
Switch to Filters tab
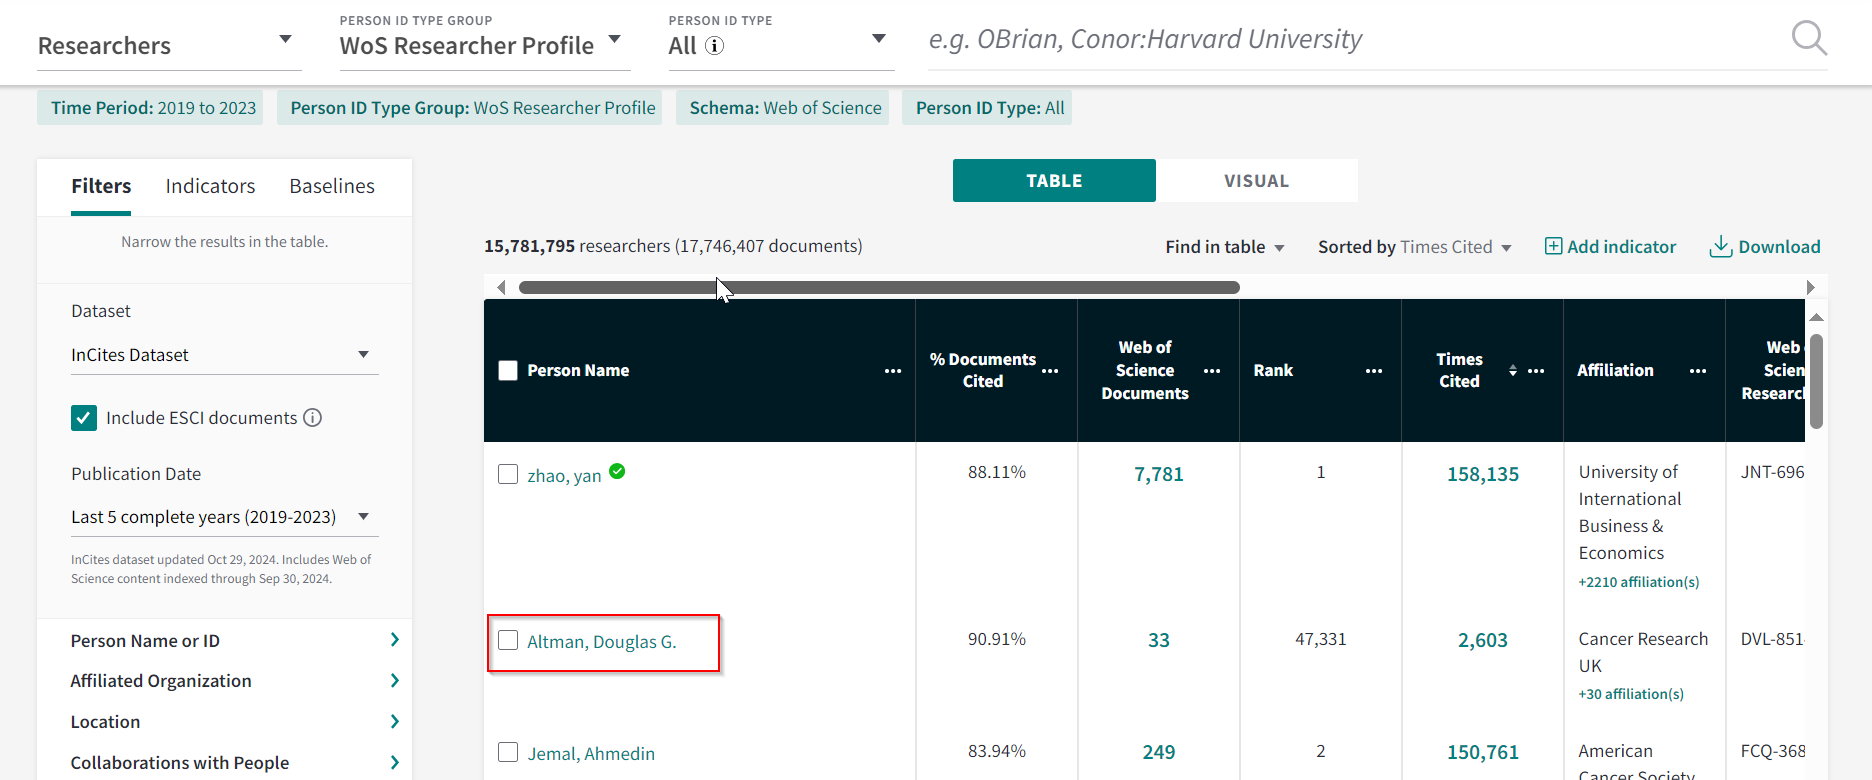coord(101,186)
